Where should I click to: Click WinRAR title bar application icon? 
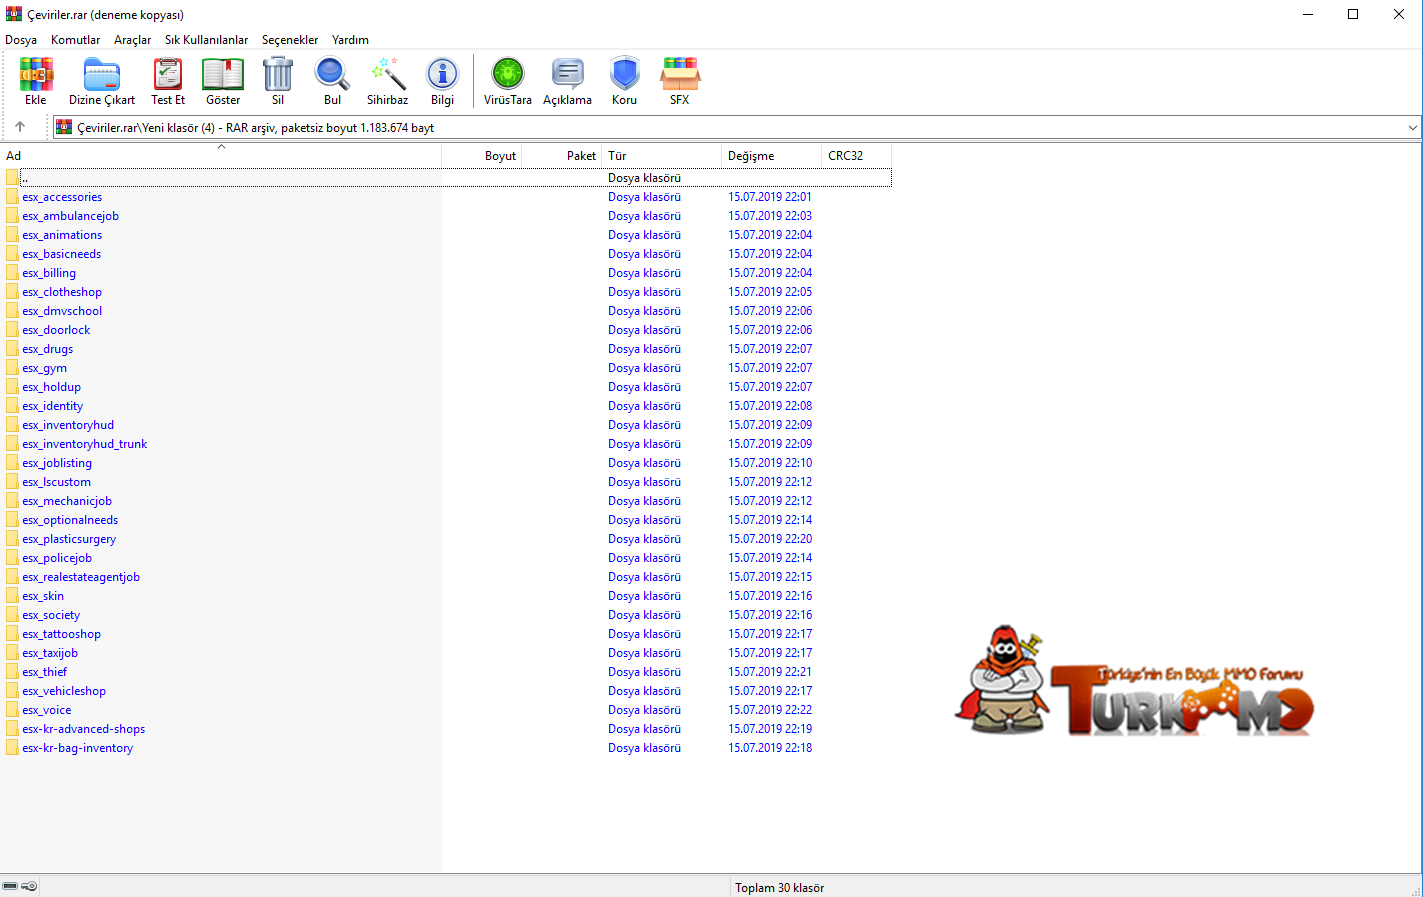click(x=14, y=14)
